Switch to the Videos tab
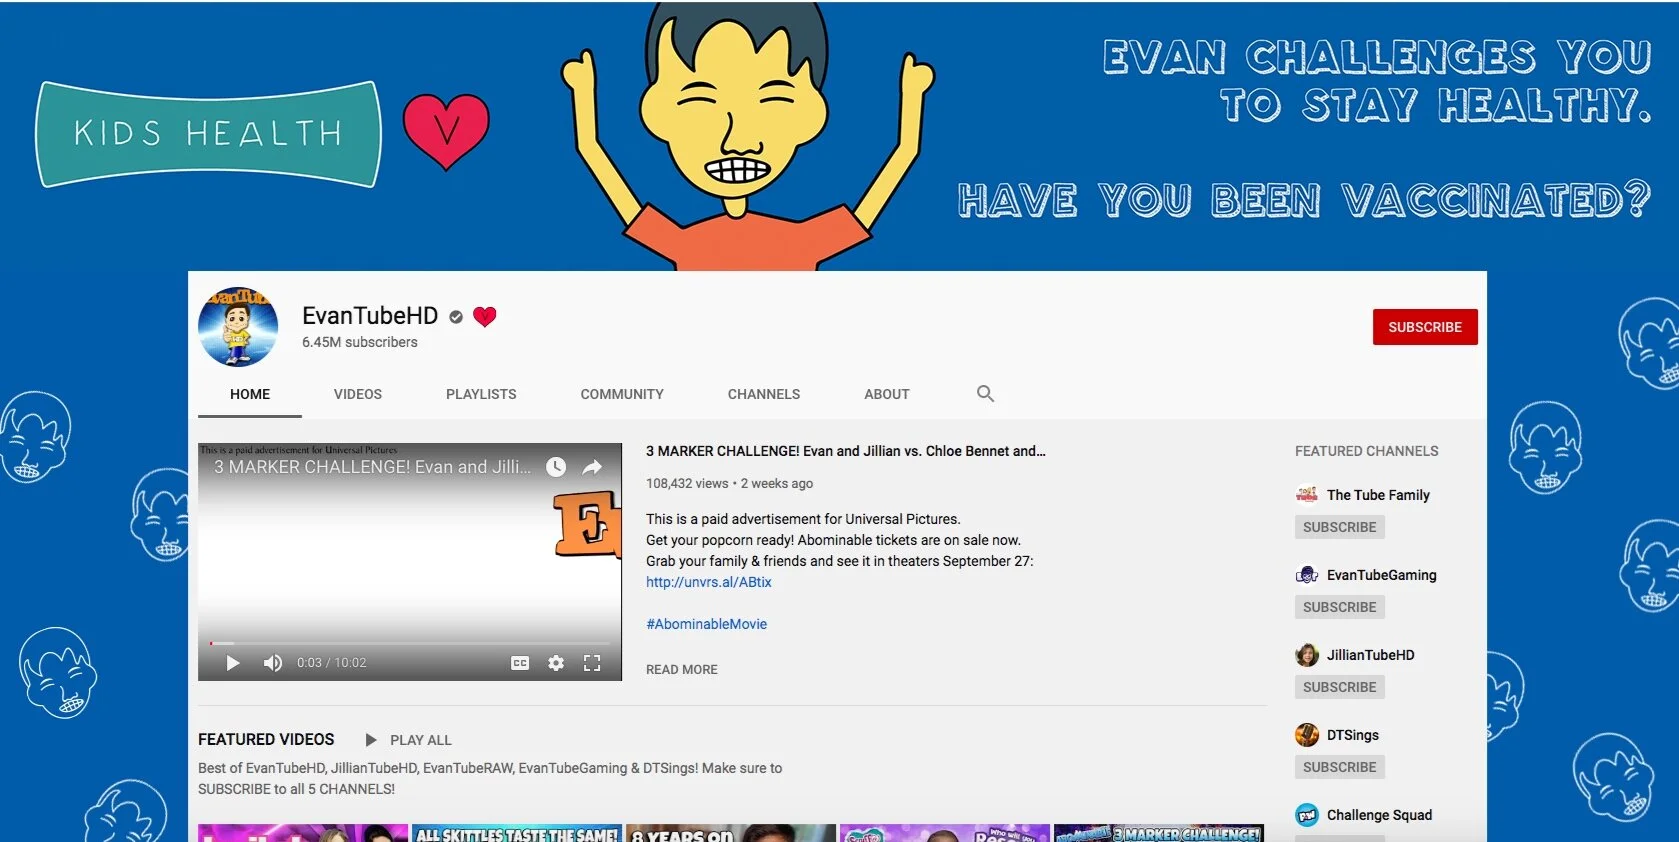Viewport: 1679px width, 842px height. click(x=358, y=394)
